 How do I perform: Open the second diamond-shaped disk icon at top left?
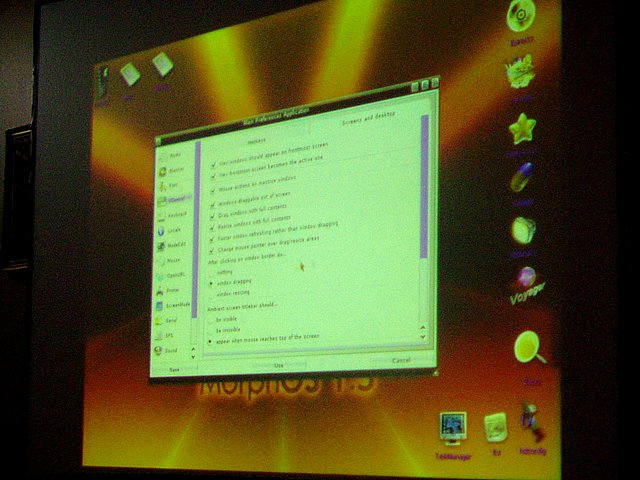coord(162,64)
